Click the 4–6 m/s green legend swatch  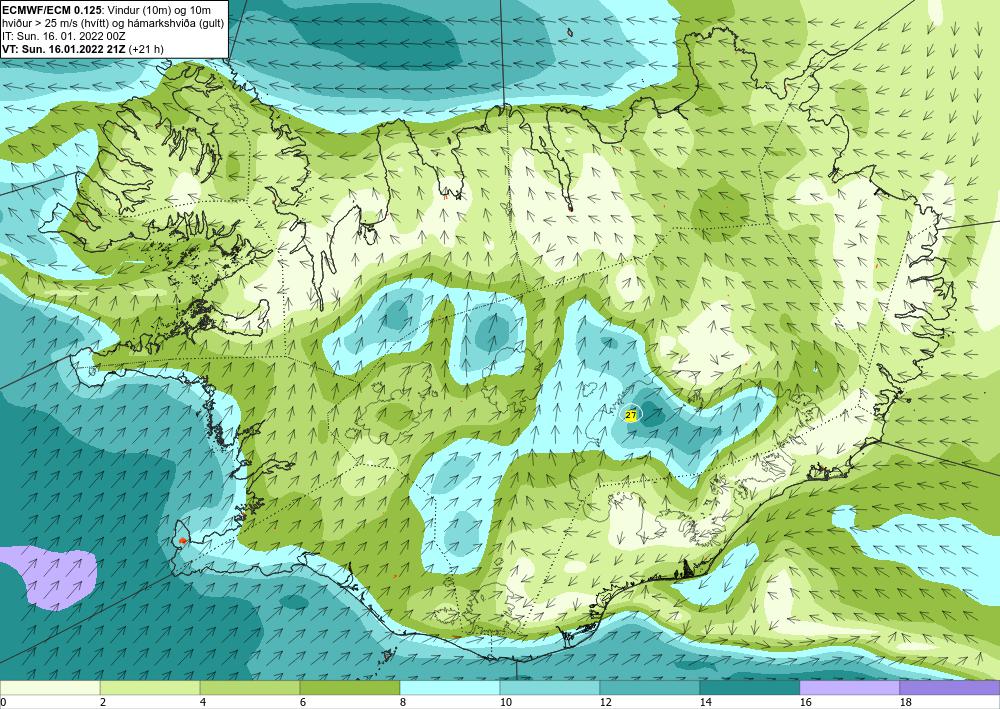click(x=250, y=688)
